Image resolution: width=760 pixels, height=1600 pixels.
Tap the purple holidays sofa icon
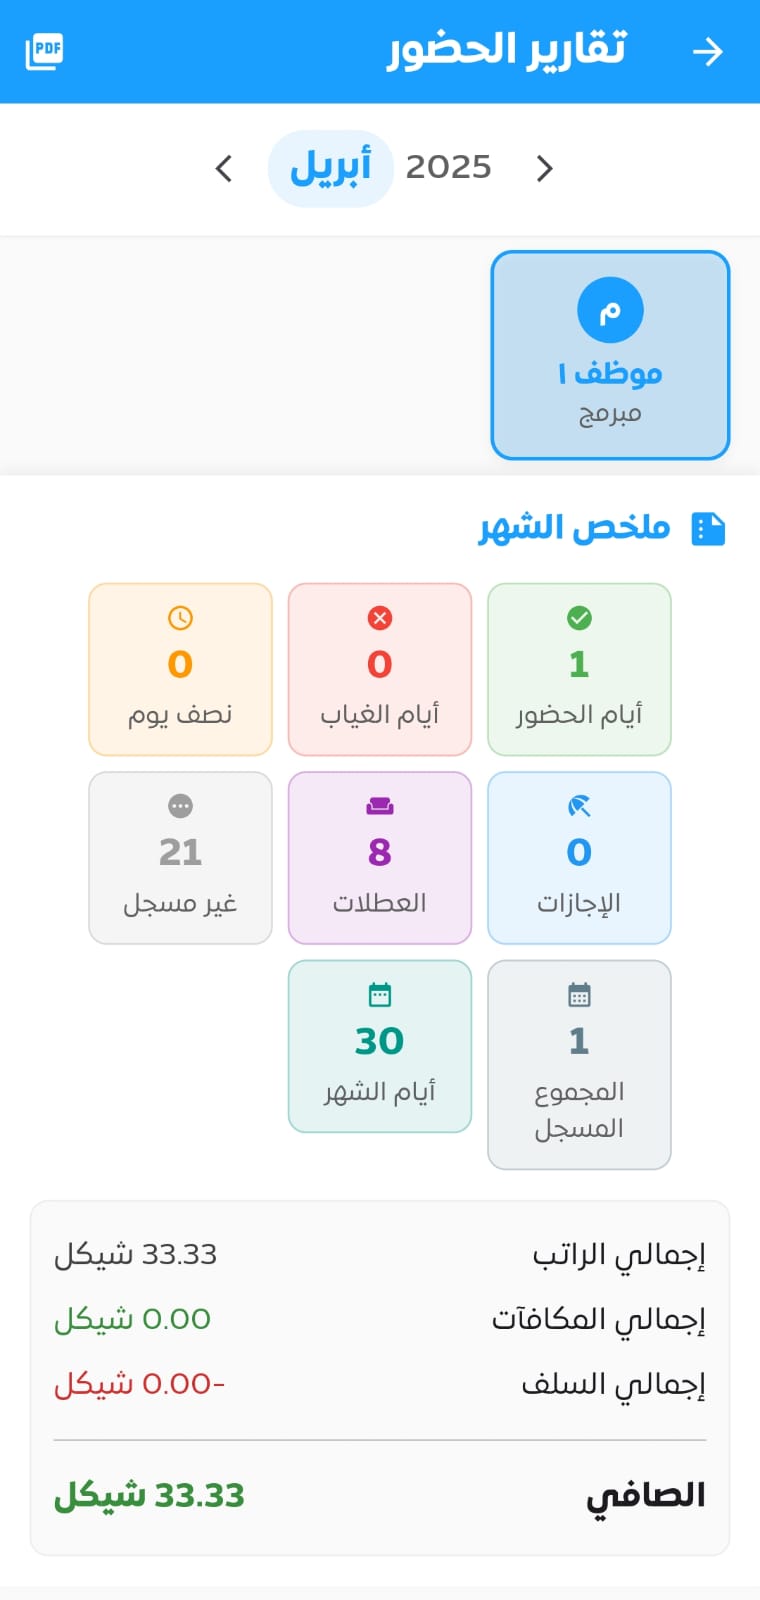coord(380,806)
